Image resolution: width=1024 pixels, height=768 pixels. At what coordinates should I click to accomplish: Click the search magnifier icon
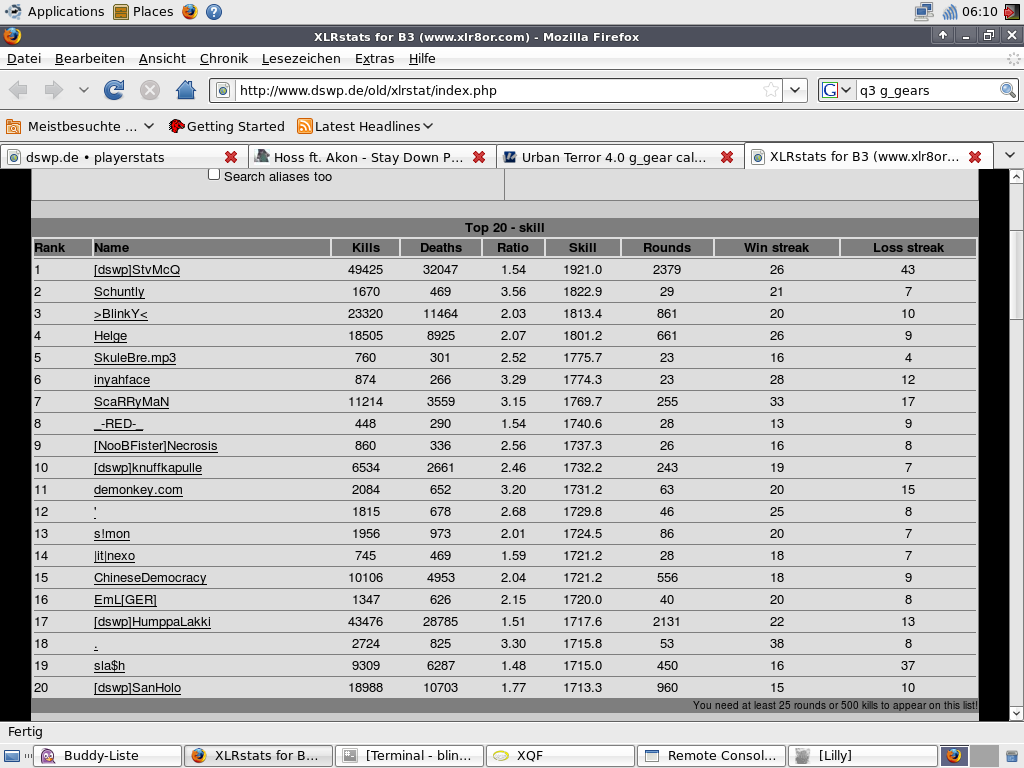[x=1008, y=90]
